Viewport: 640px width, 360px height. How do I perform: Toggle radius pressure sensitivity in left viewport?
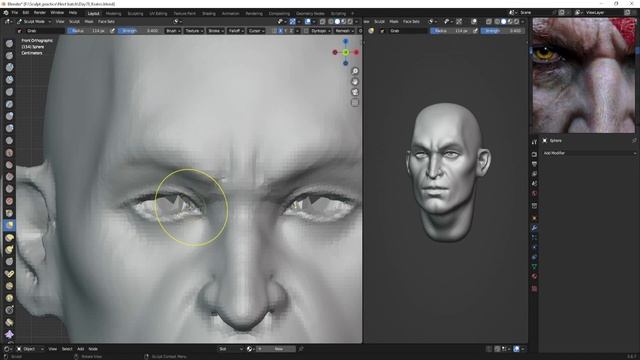coord(113,31)
